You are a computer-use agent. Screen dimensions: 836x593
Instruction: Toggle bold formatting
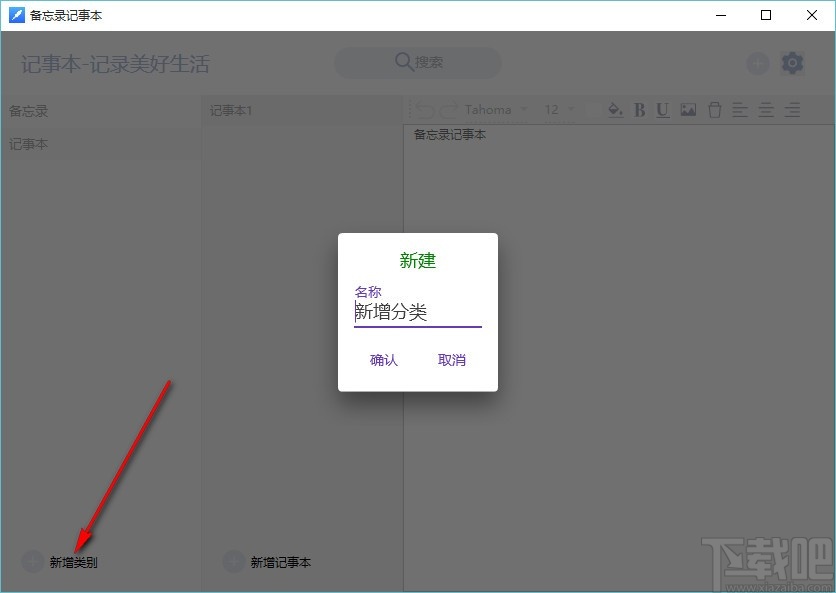(640, 110)
